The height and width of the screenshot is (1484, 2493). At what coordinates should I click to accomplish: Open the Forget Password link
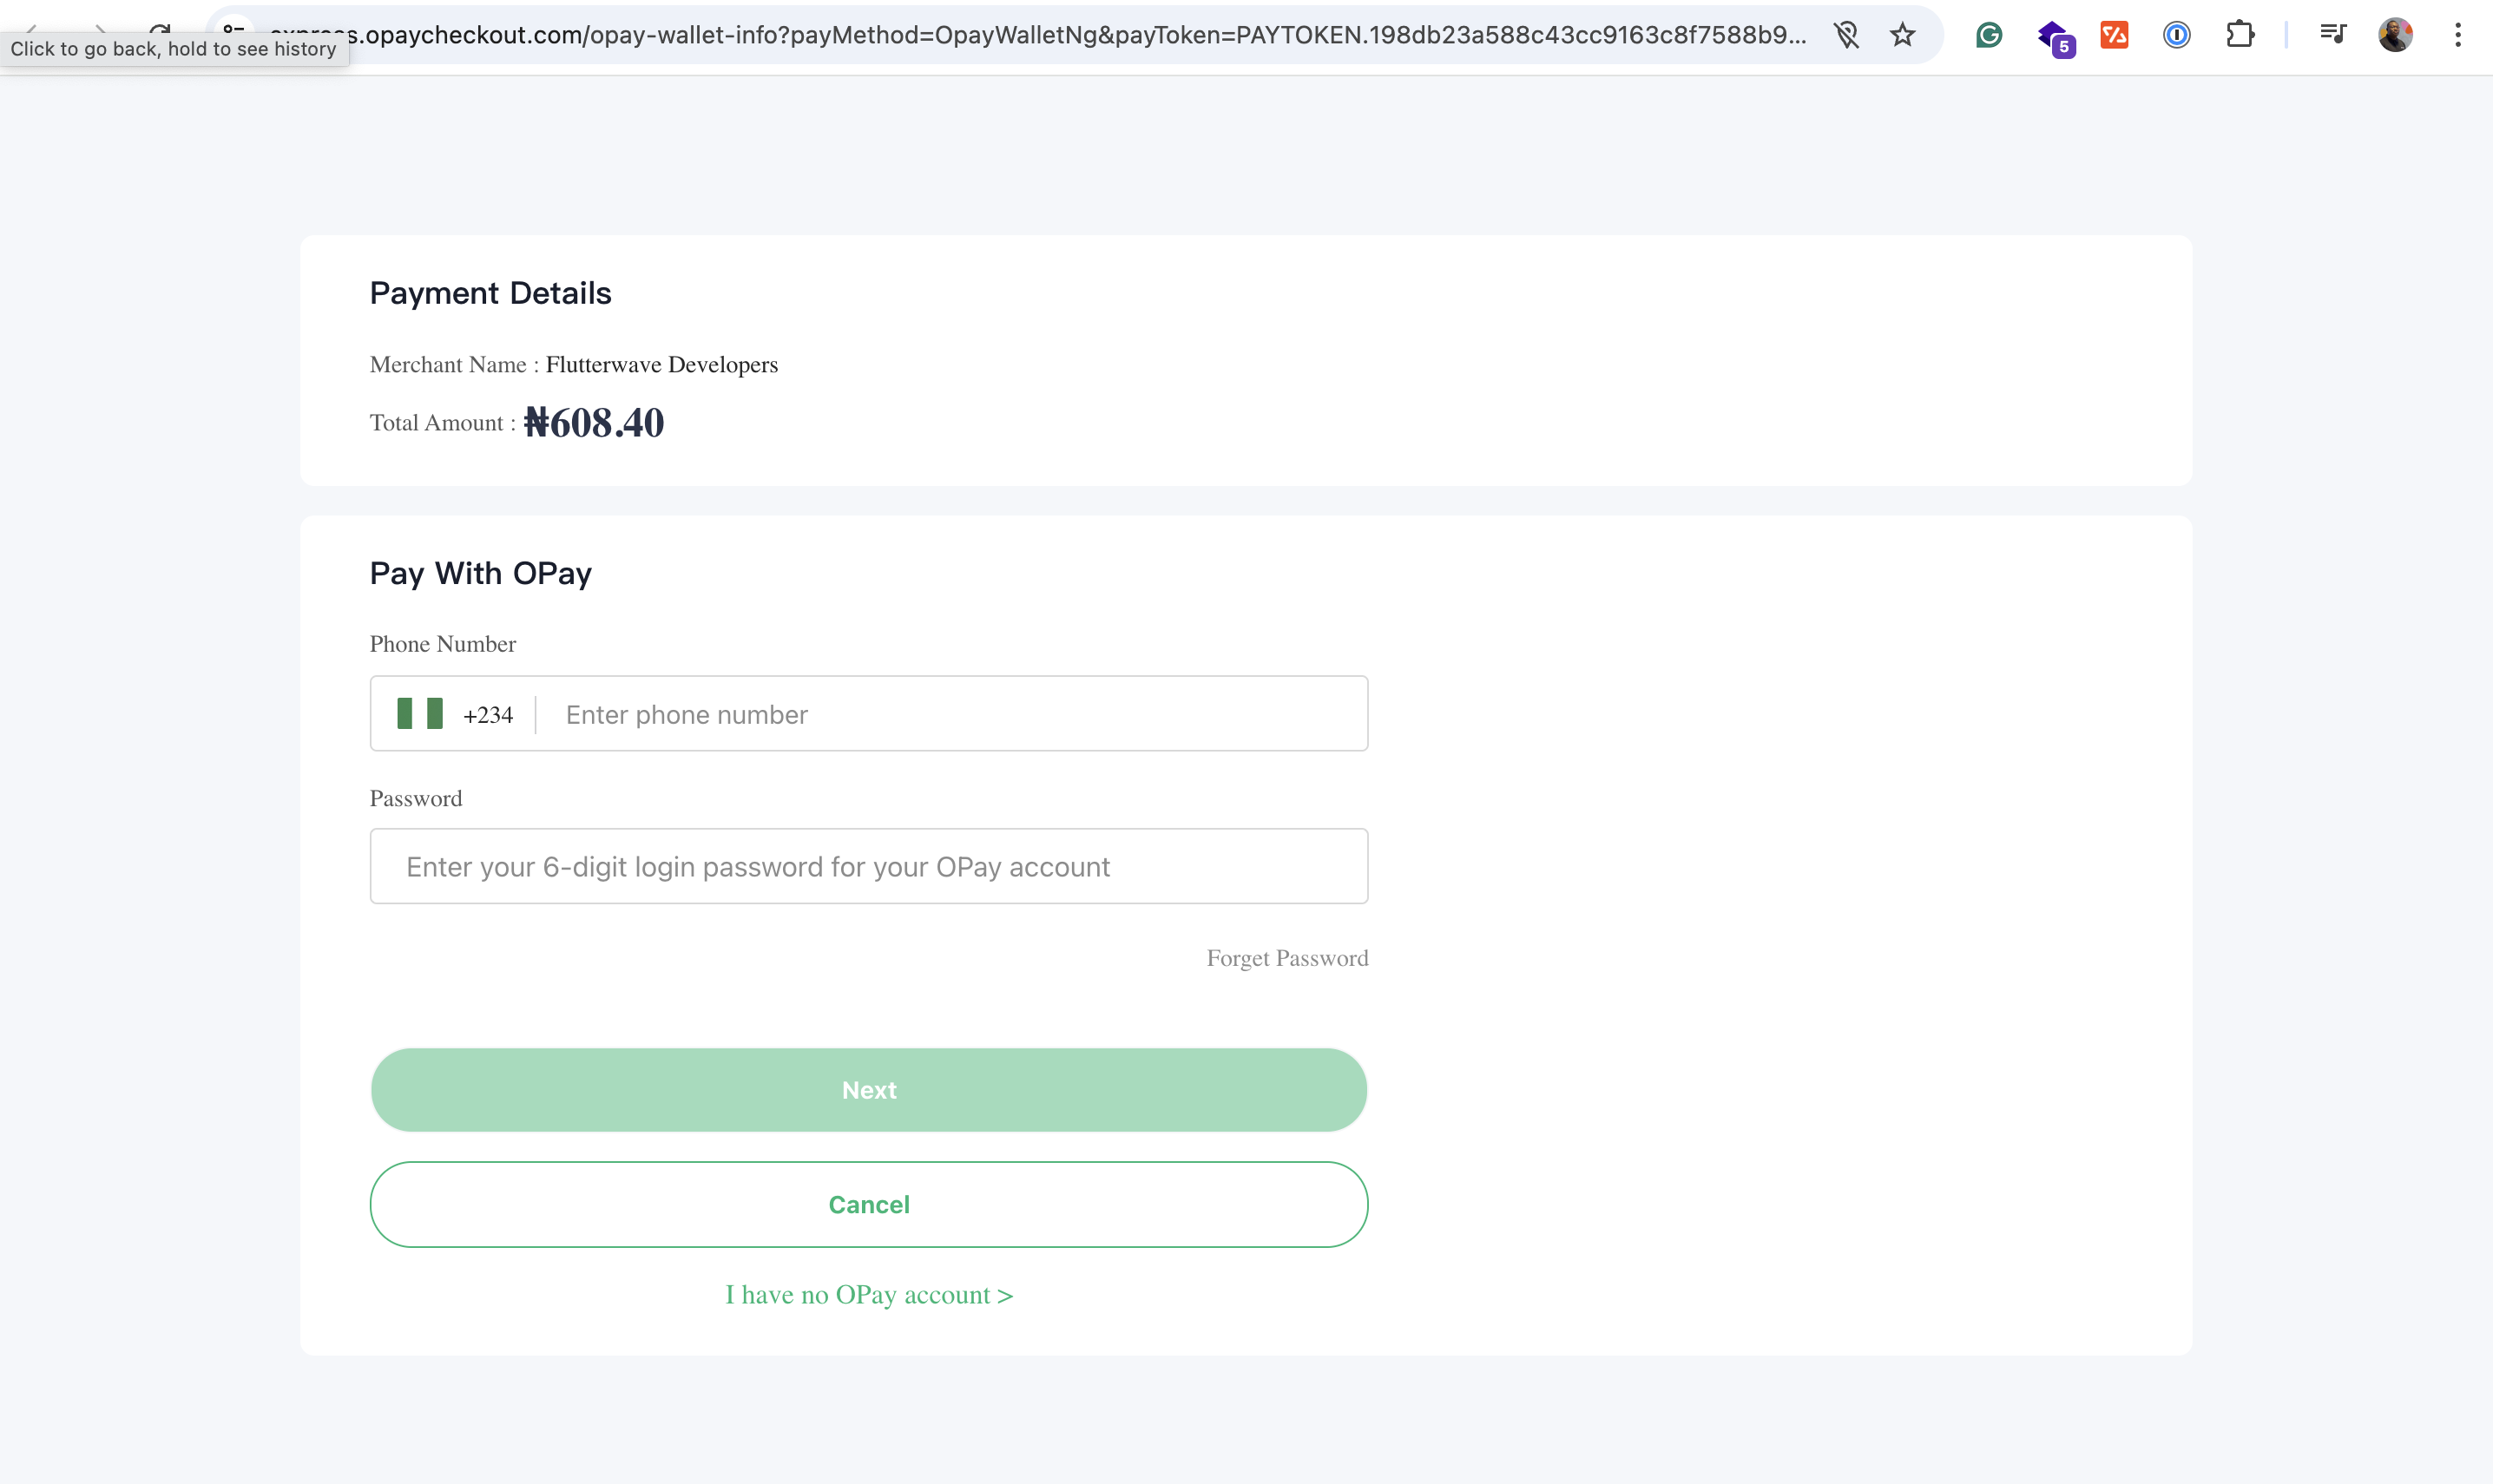pyautogui.click(x=1287, y=958)
